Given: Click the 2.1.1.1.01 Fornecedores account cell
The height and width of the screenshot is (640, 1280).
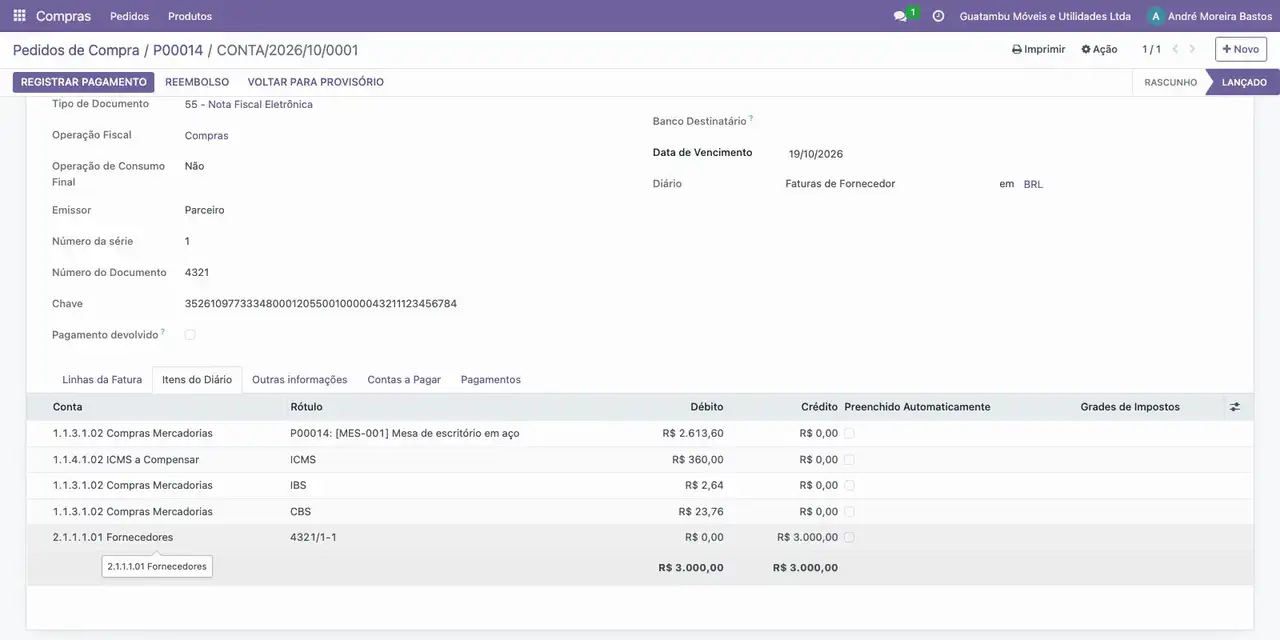Looking at the screenshot, I should (113, 537).
